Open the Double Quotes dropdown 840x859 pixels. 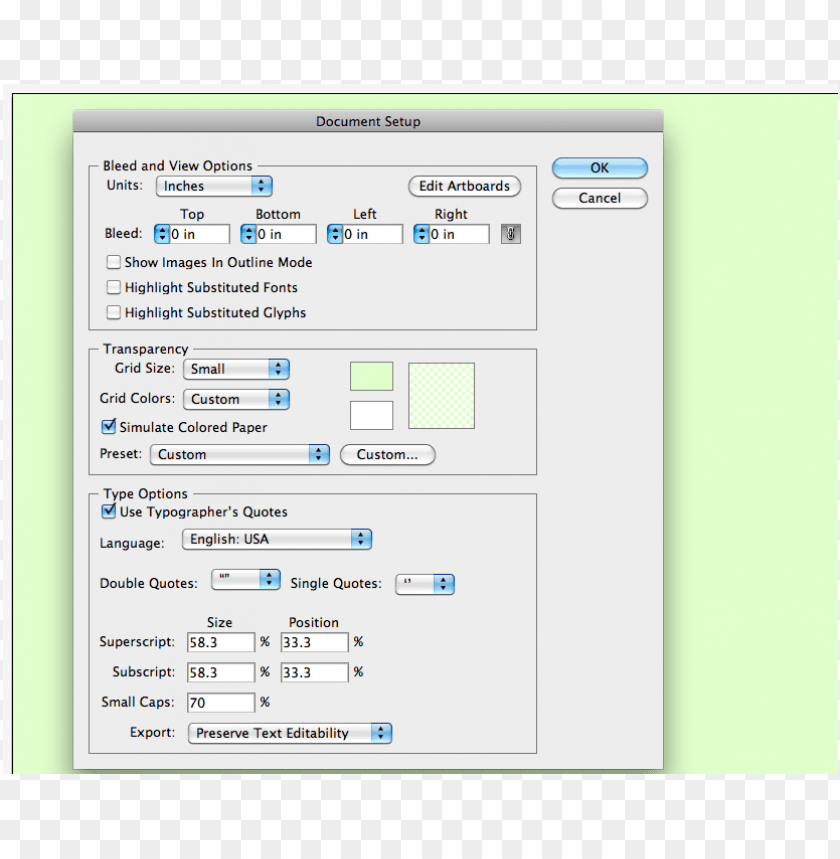click(246, 580)
